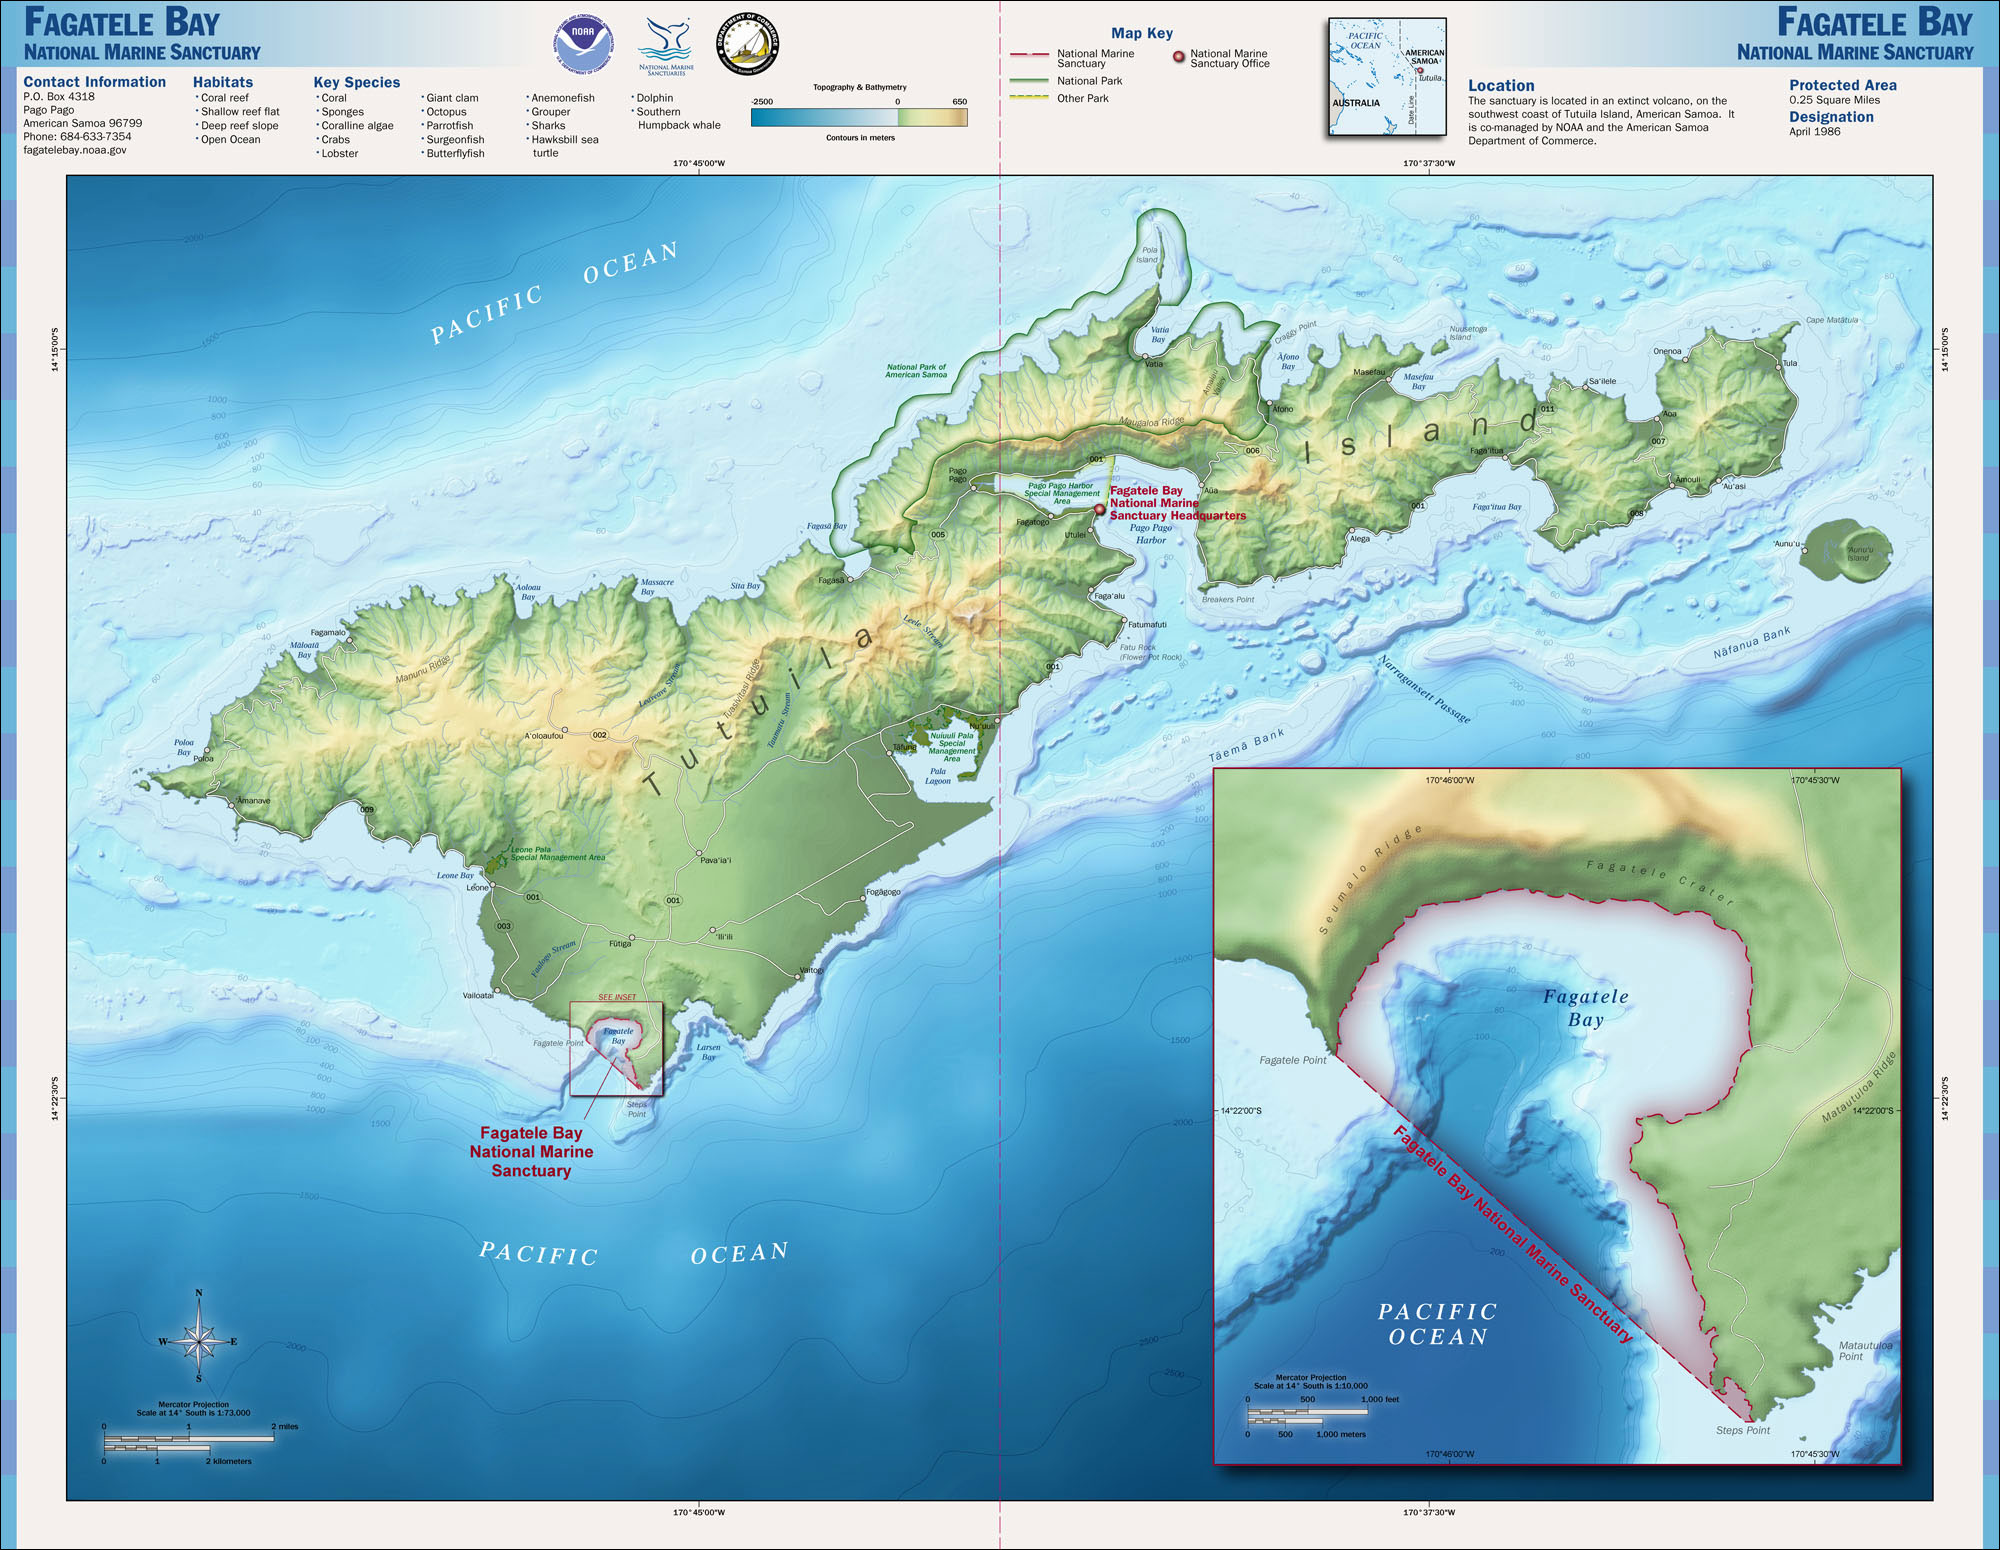Click the fagatelebay.noaa.gov web address
The image size is (2000, 1550).
coord(75,150)
